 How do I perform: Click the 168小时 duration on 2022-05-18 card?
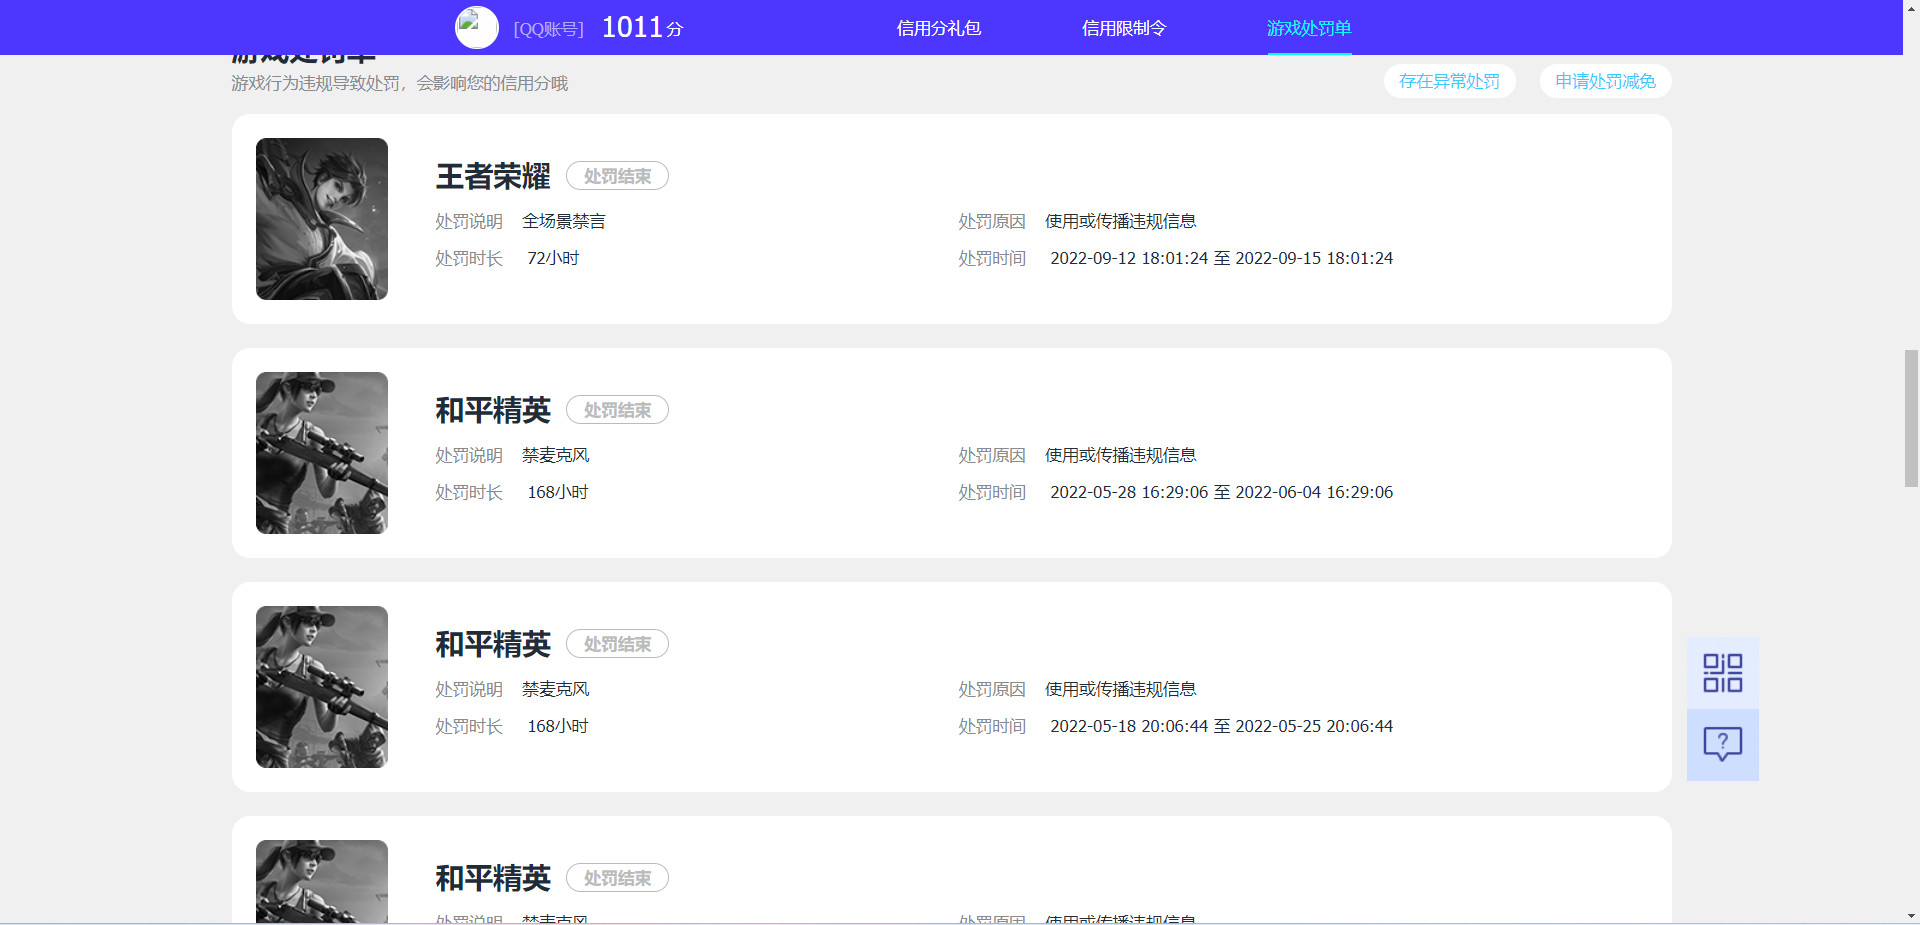tap(558, 726)
